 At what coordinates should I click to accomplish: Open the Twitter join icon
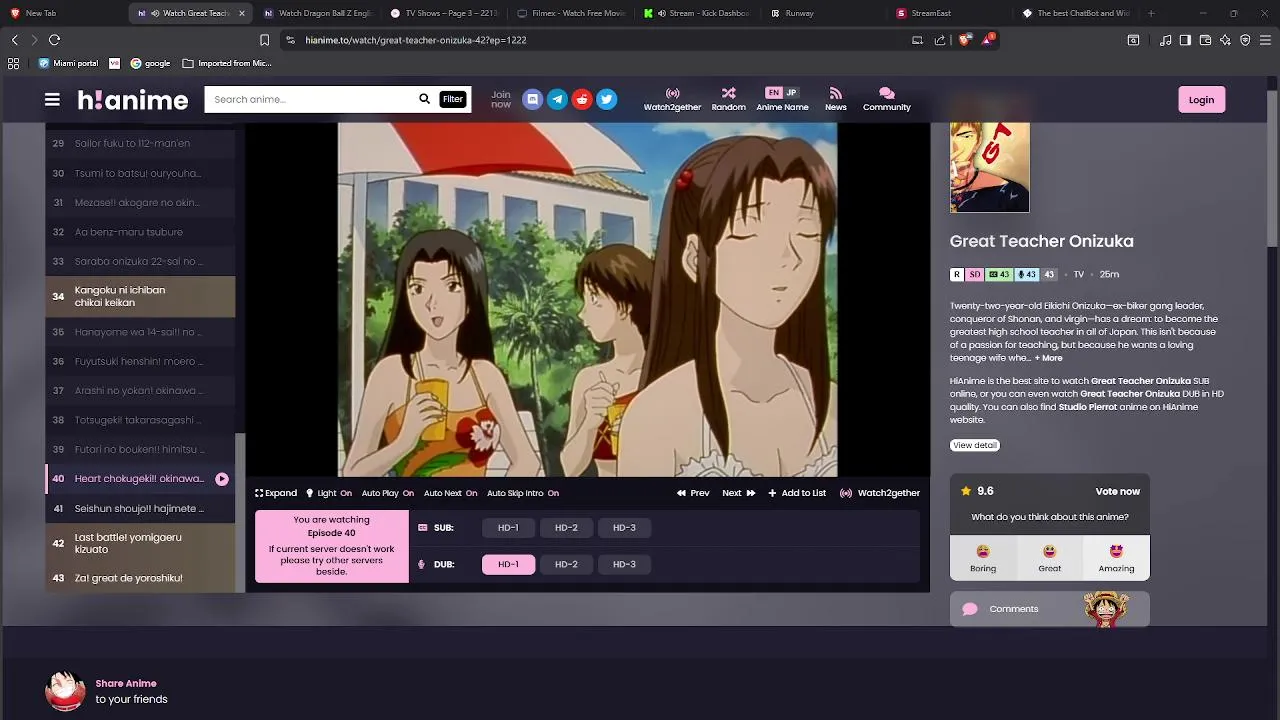tap(606, 99)
